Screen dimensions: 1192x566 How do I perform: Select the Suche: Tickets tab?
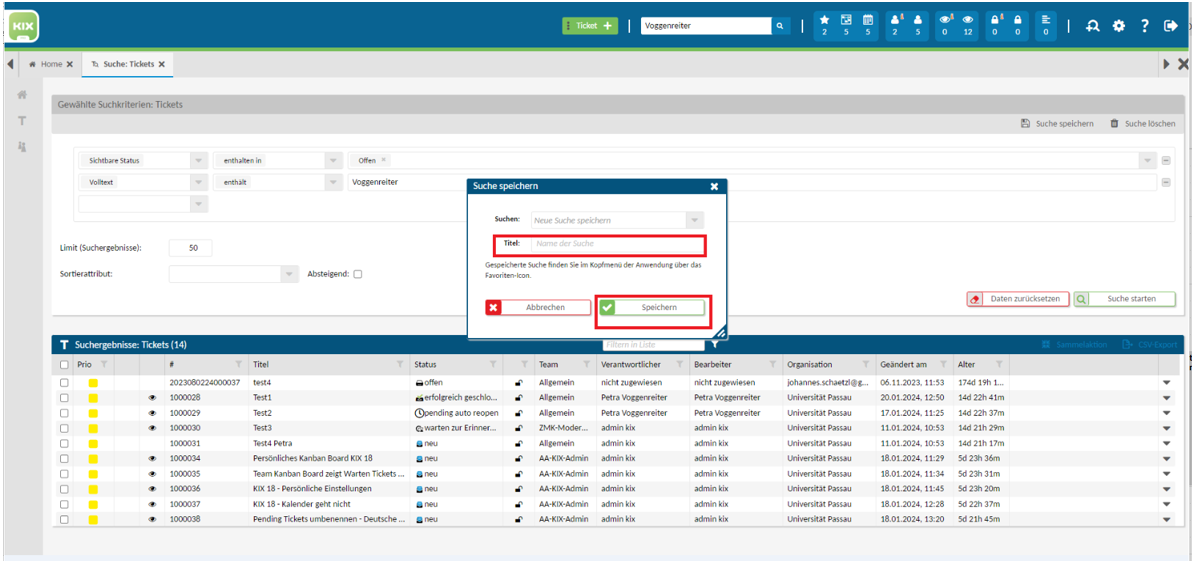[128, 64]
